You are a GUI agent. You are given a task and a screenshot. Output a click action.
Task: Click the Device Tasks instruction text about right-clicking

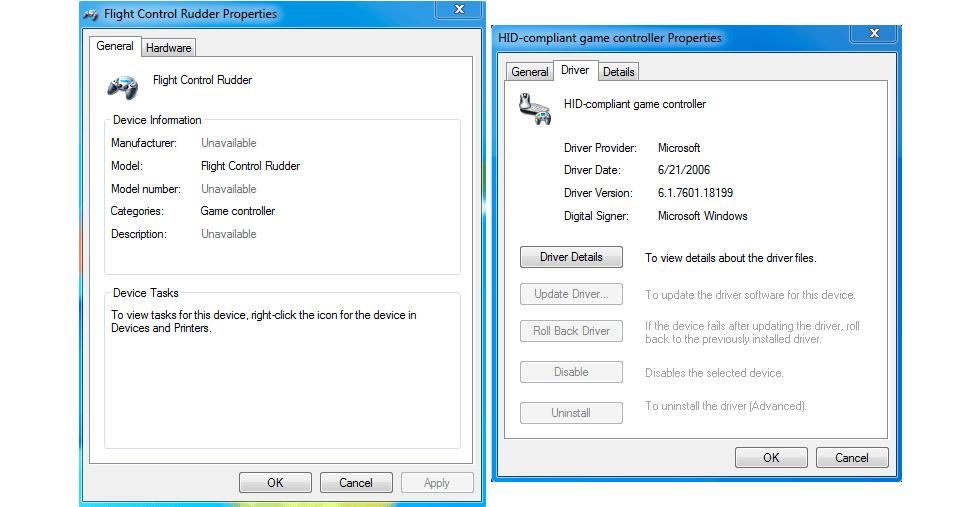264,321
